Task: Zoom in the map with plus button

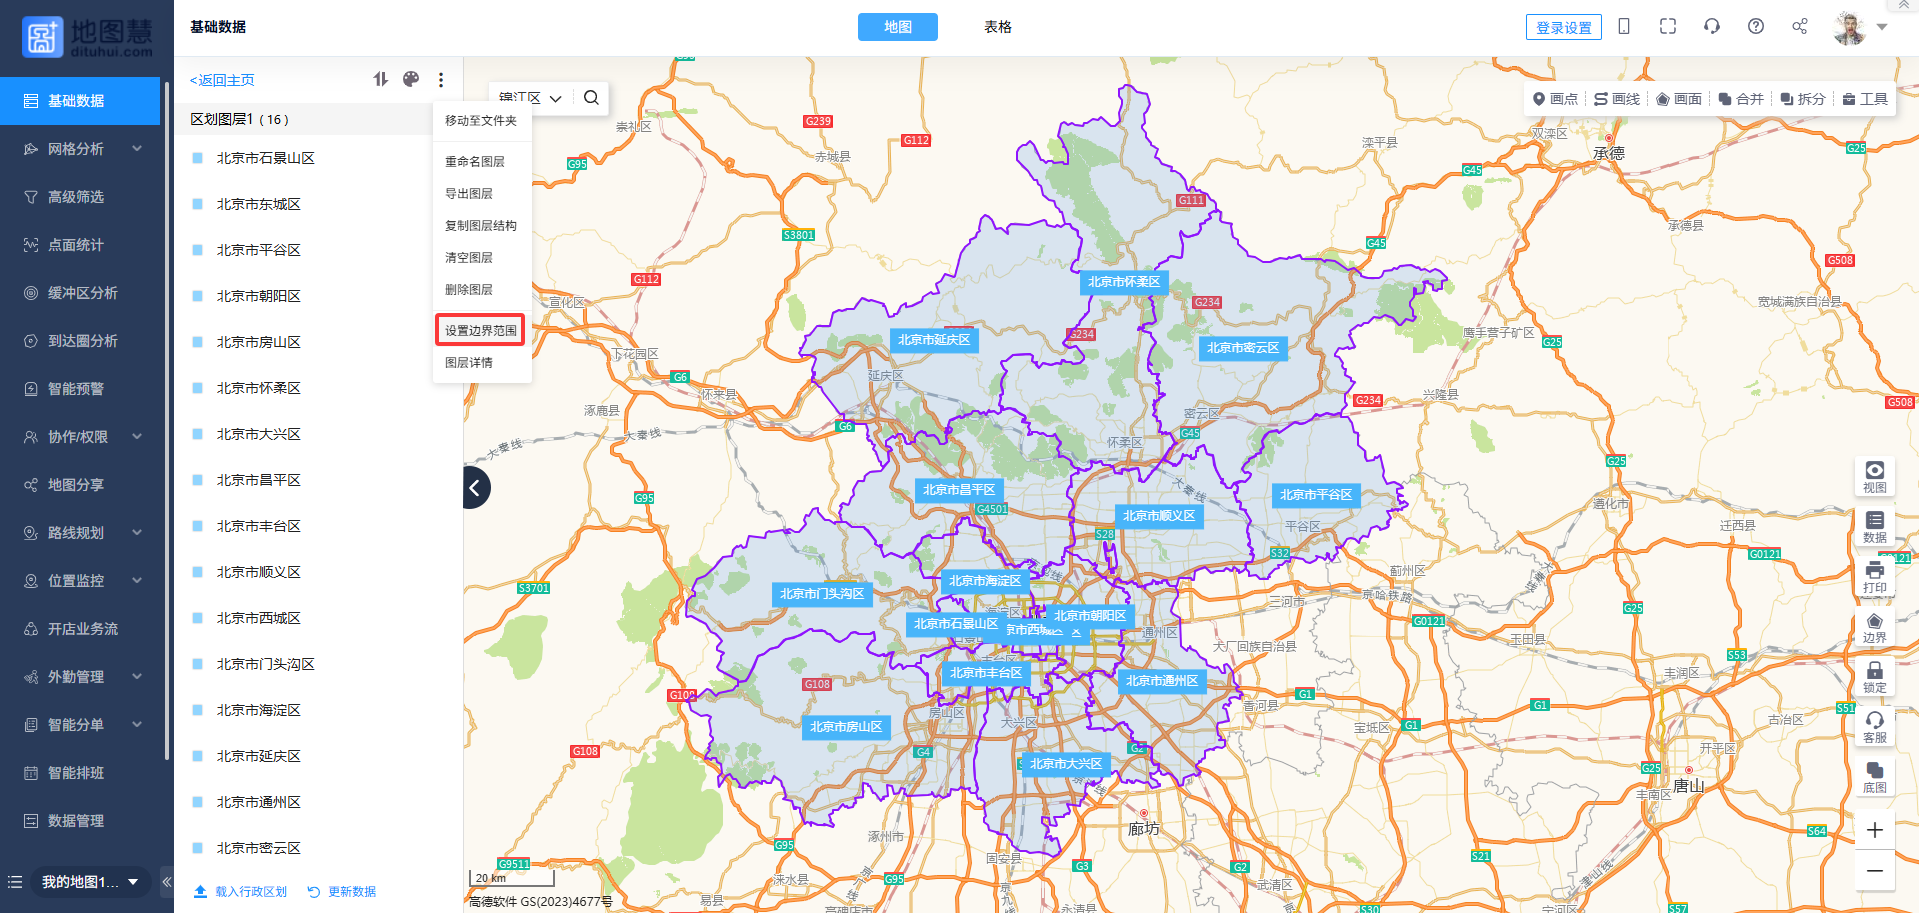Action: tap(1874, 830)
